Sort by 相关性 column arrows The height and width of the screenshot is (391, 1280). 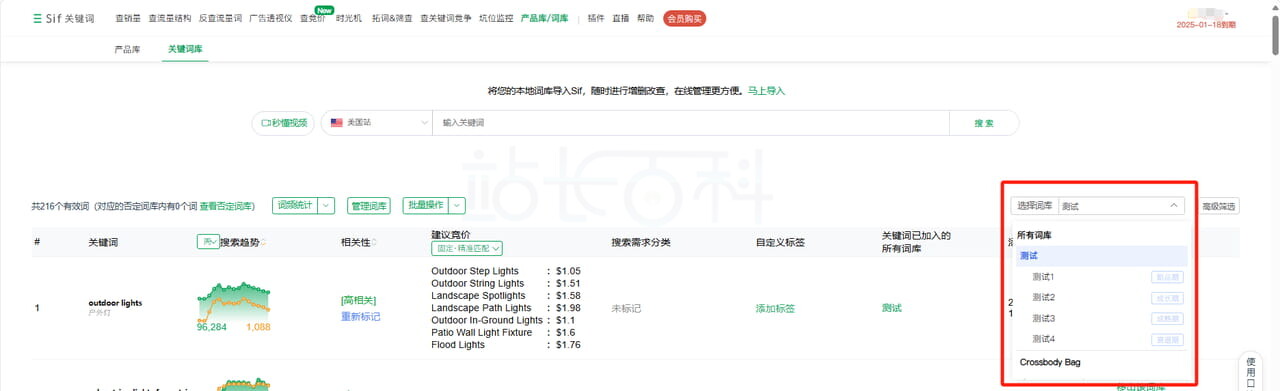click(x=374, y=242)
